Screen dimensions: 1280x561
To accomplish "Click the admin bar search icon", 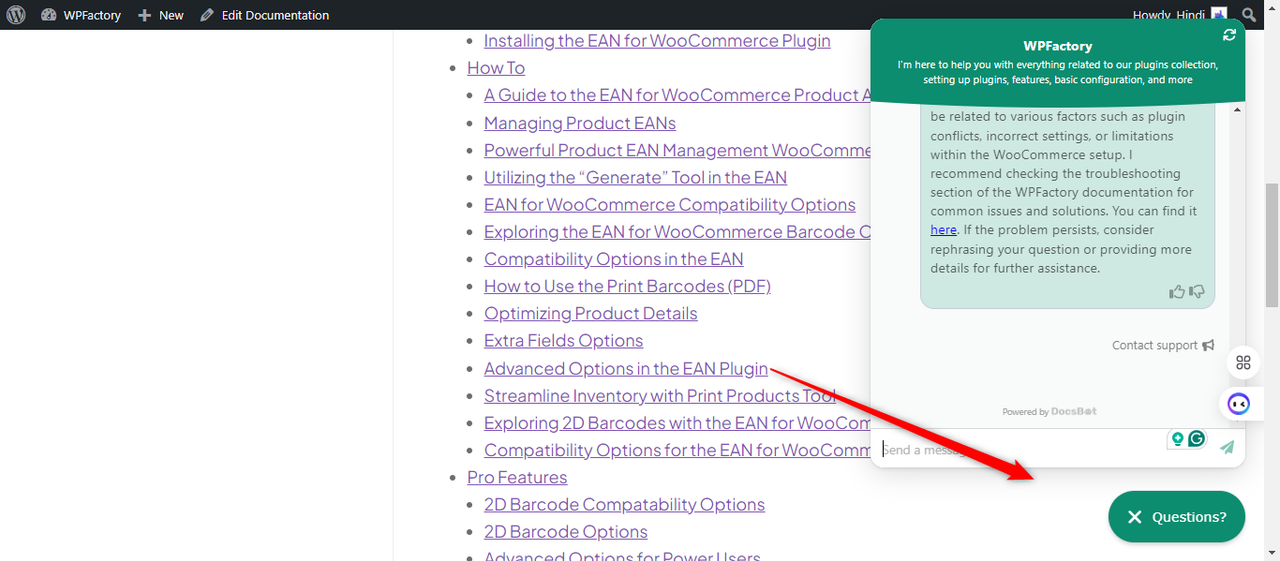I will pyautogui.click(x=1249, y=15).
